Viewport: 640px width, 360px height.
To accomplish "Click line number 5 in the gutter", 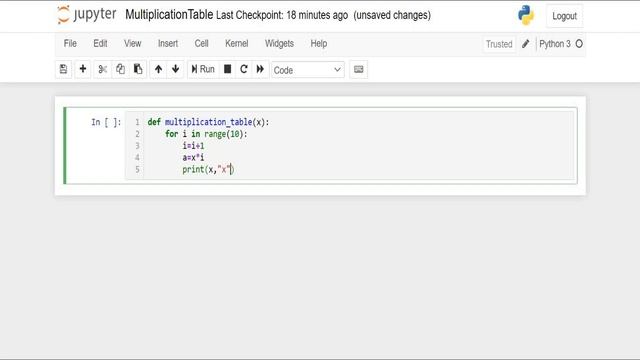I will click(137, 169).
